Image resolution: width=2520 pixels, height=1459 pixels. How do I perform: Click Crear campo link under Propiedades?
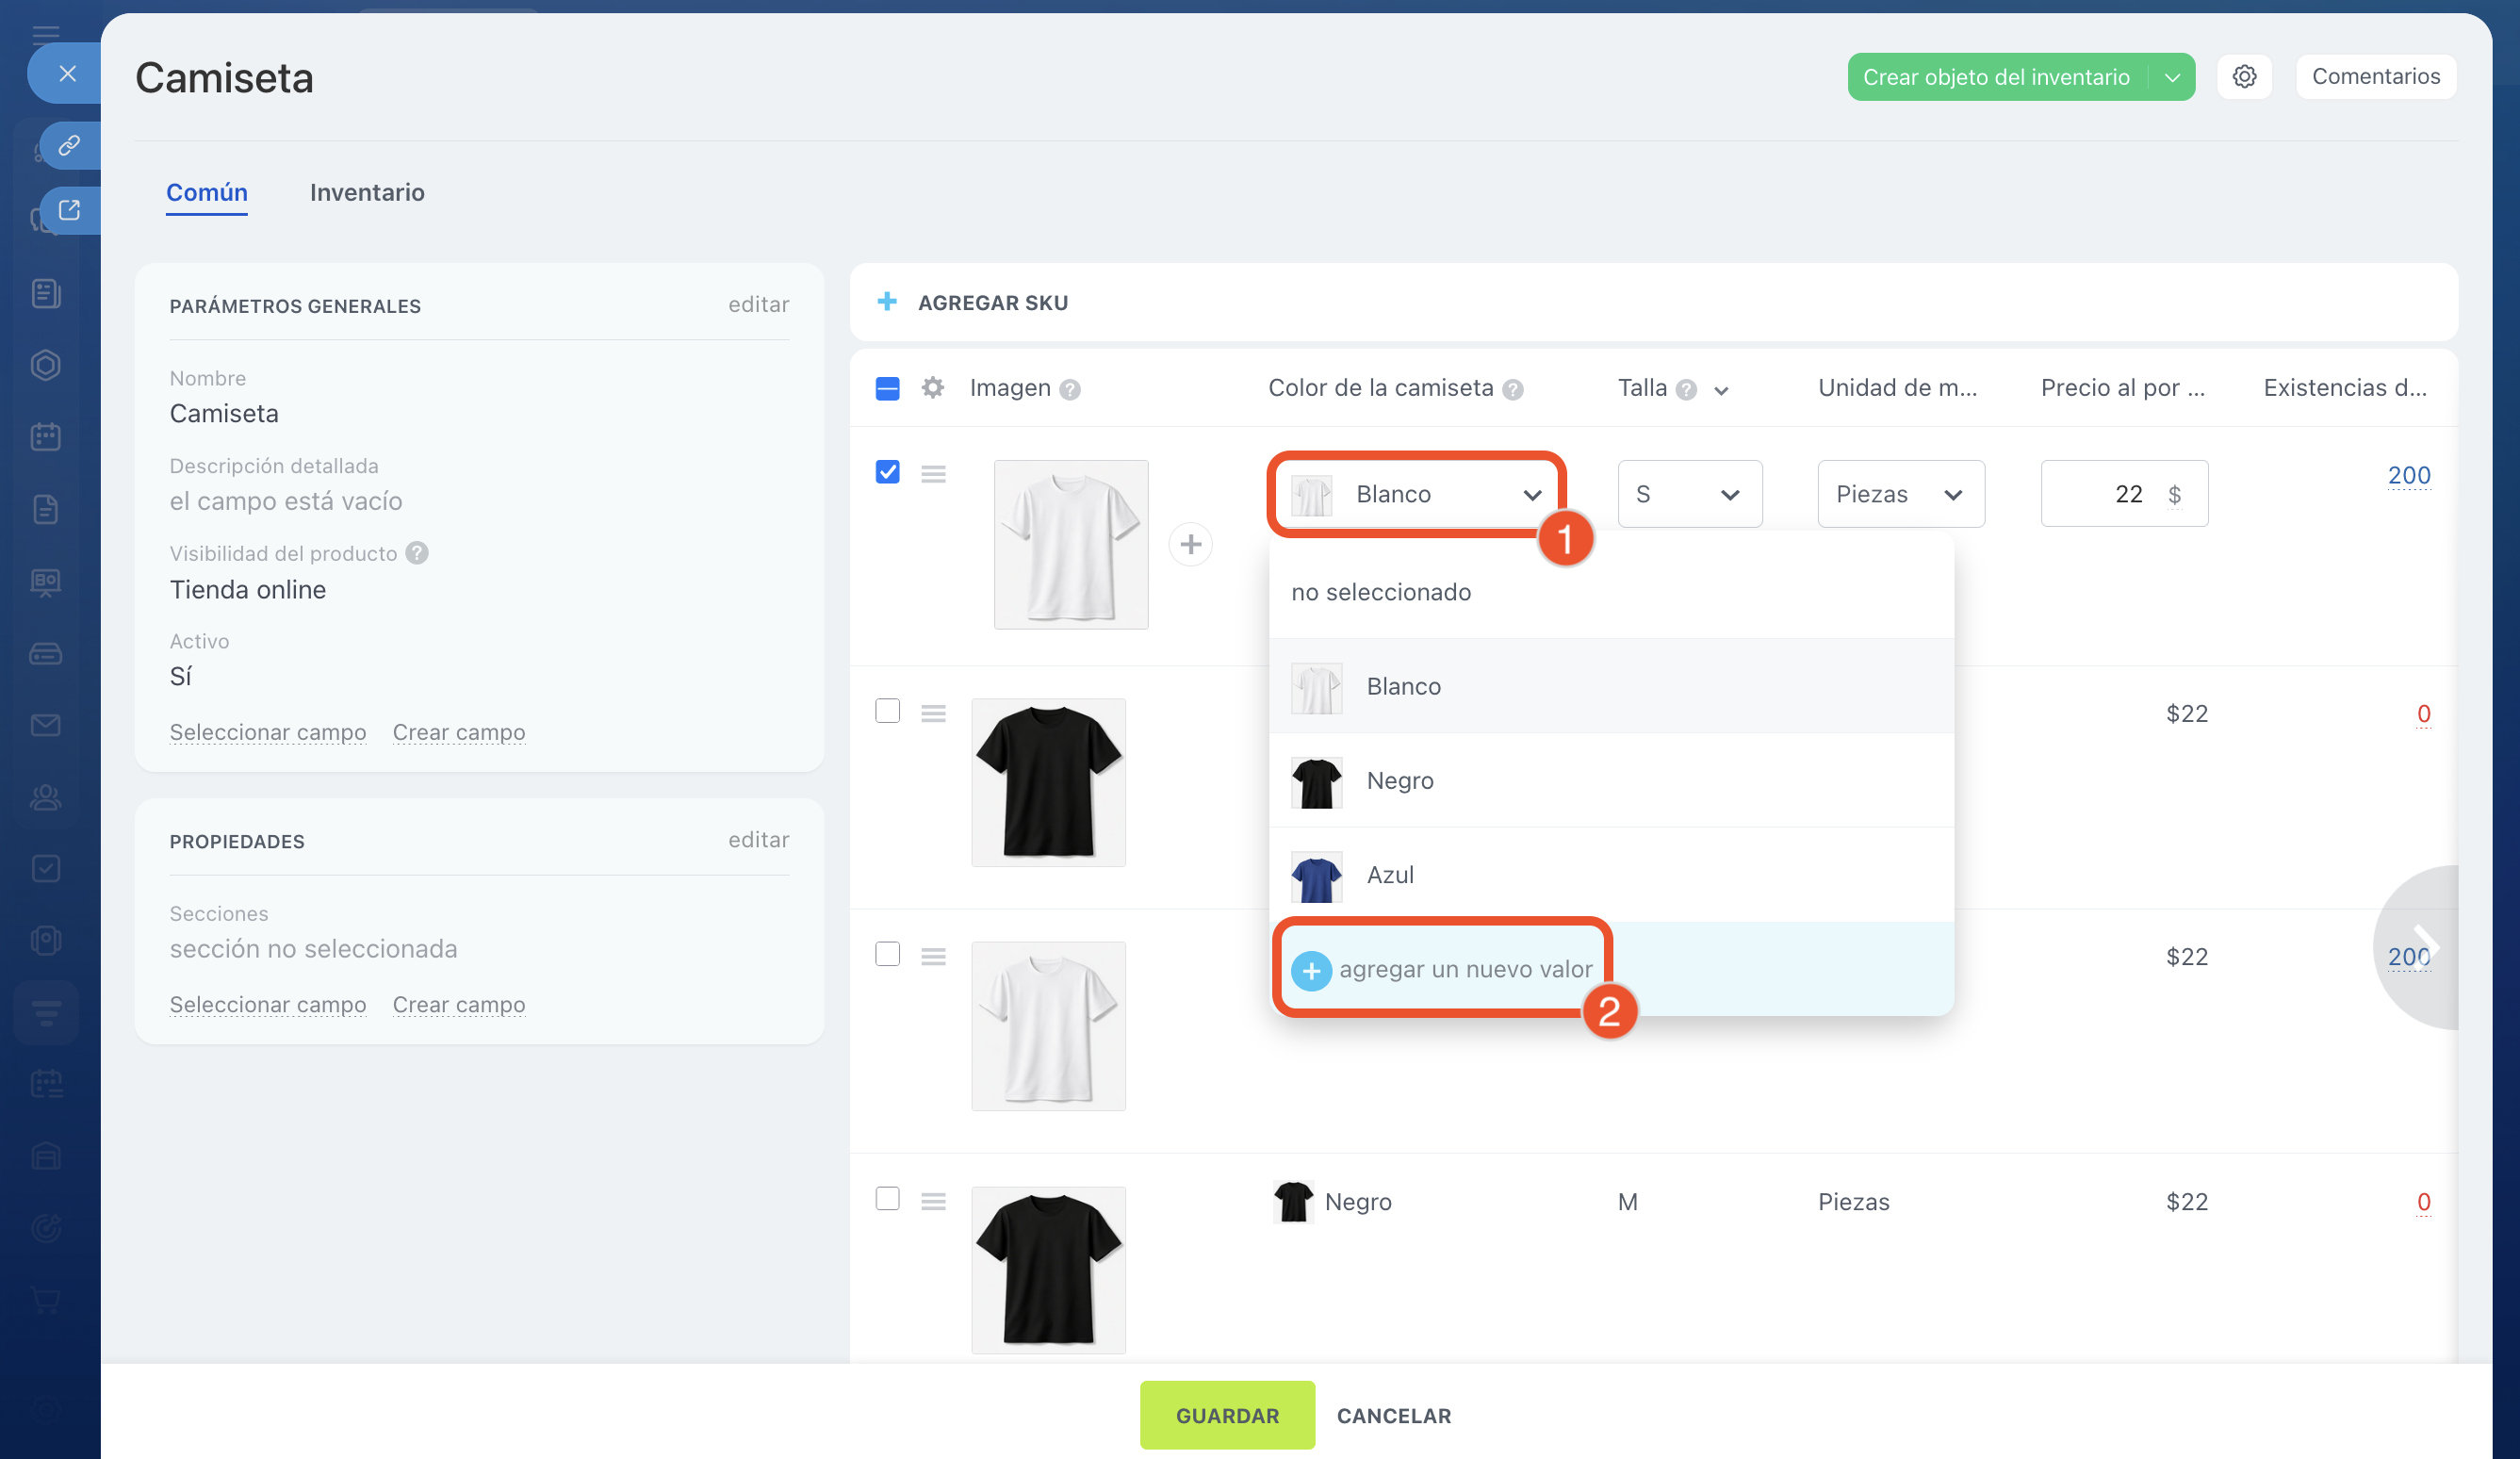coord(458,1004)
